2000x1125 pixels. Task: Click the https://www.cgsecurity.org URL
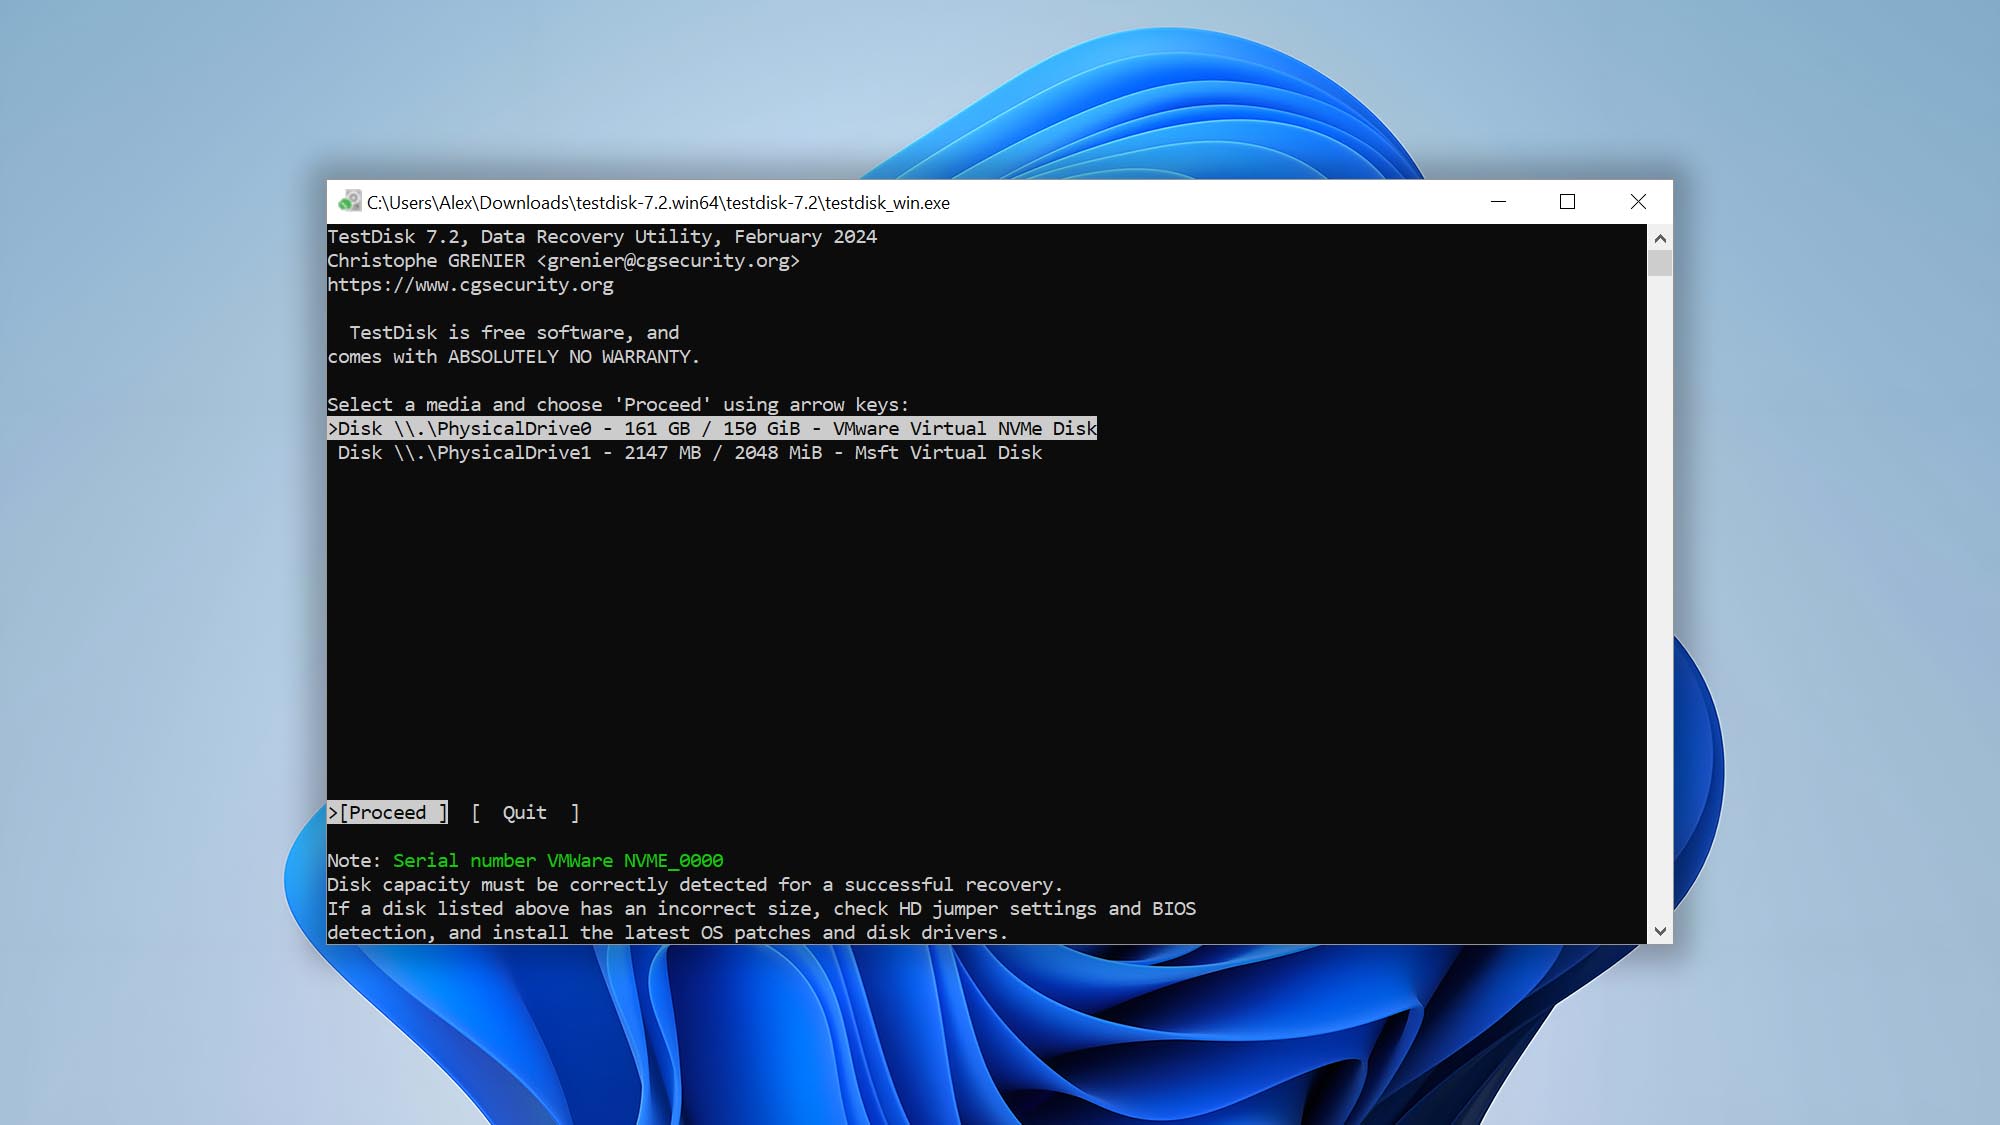tap(471, 284)
